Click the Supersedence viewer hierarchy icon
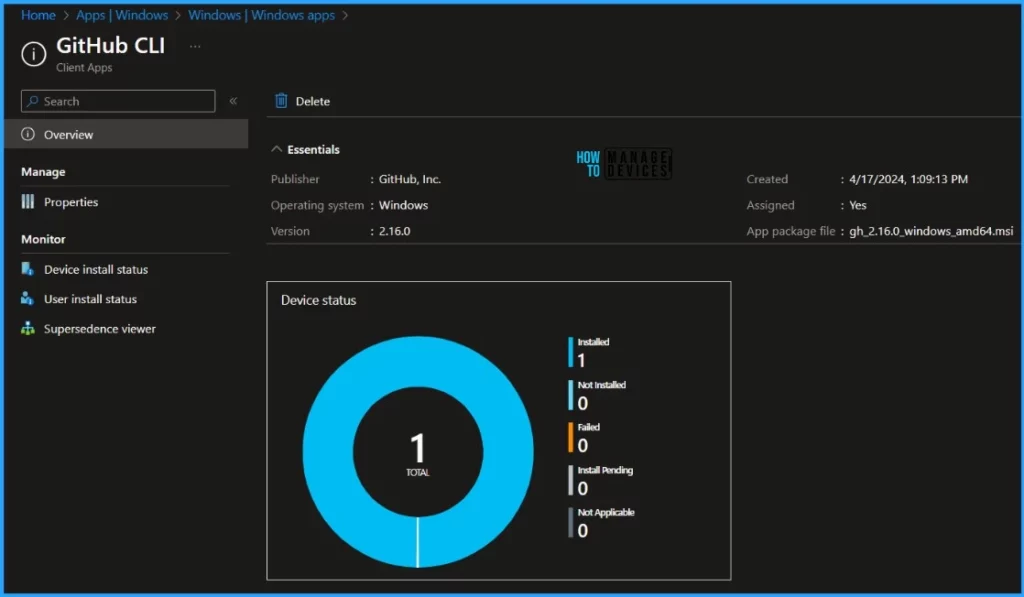The height and width of the screenshot is (597, 1024). point(28,329)
